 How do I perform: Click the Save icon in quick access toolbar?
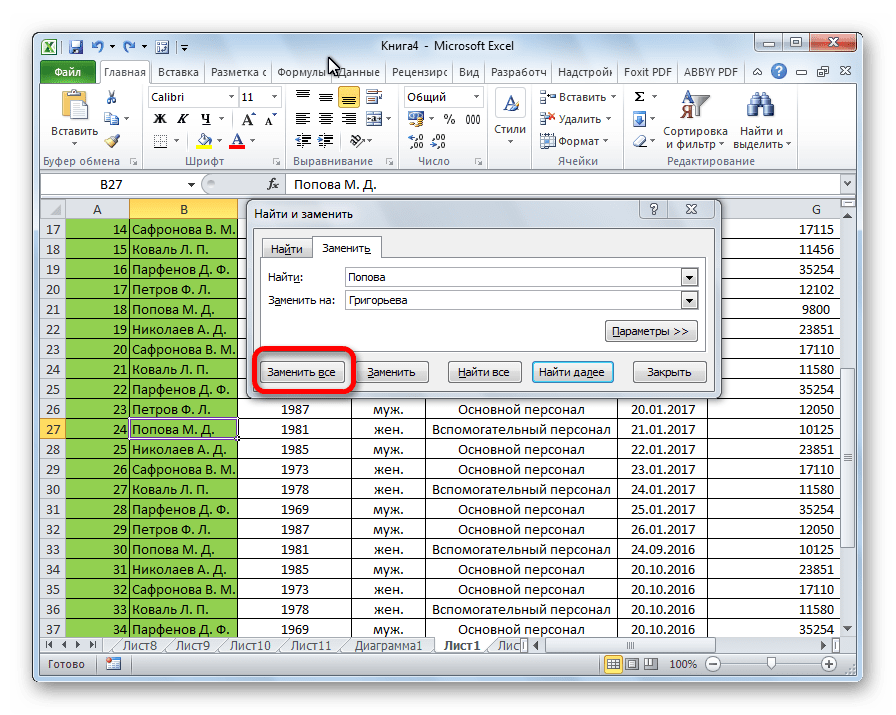click(76, 46)
